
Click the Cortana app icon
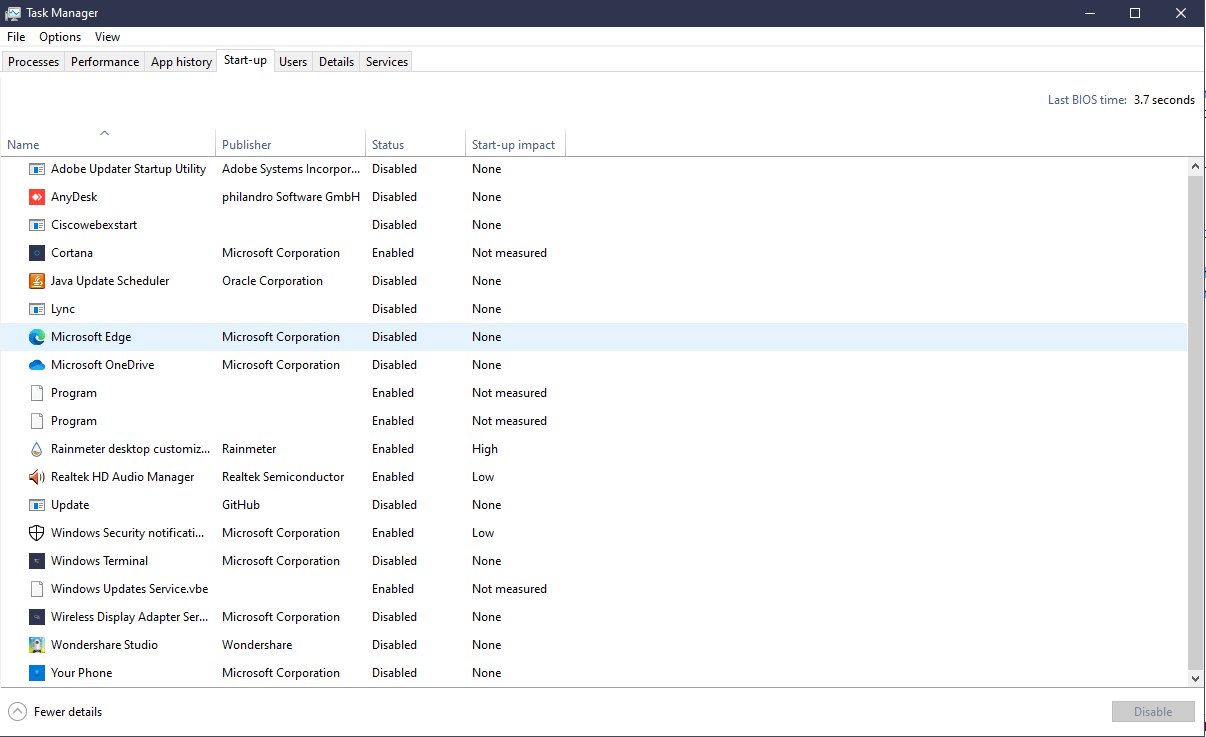[37, 253]
